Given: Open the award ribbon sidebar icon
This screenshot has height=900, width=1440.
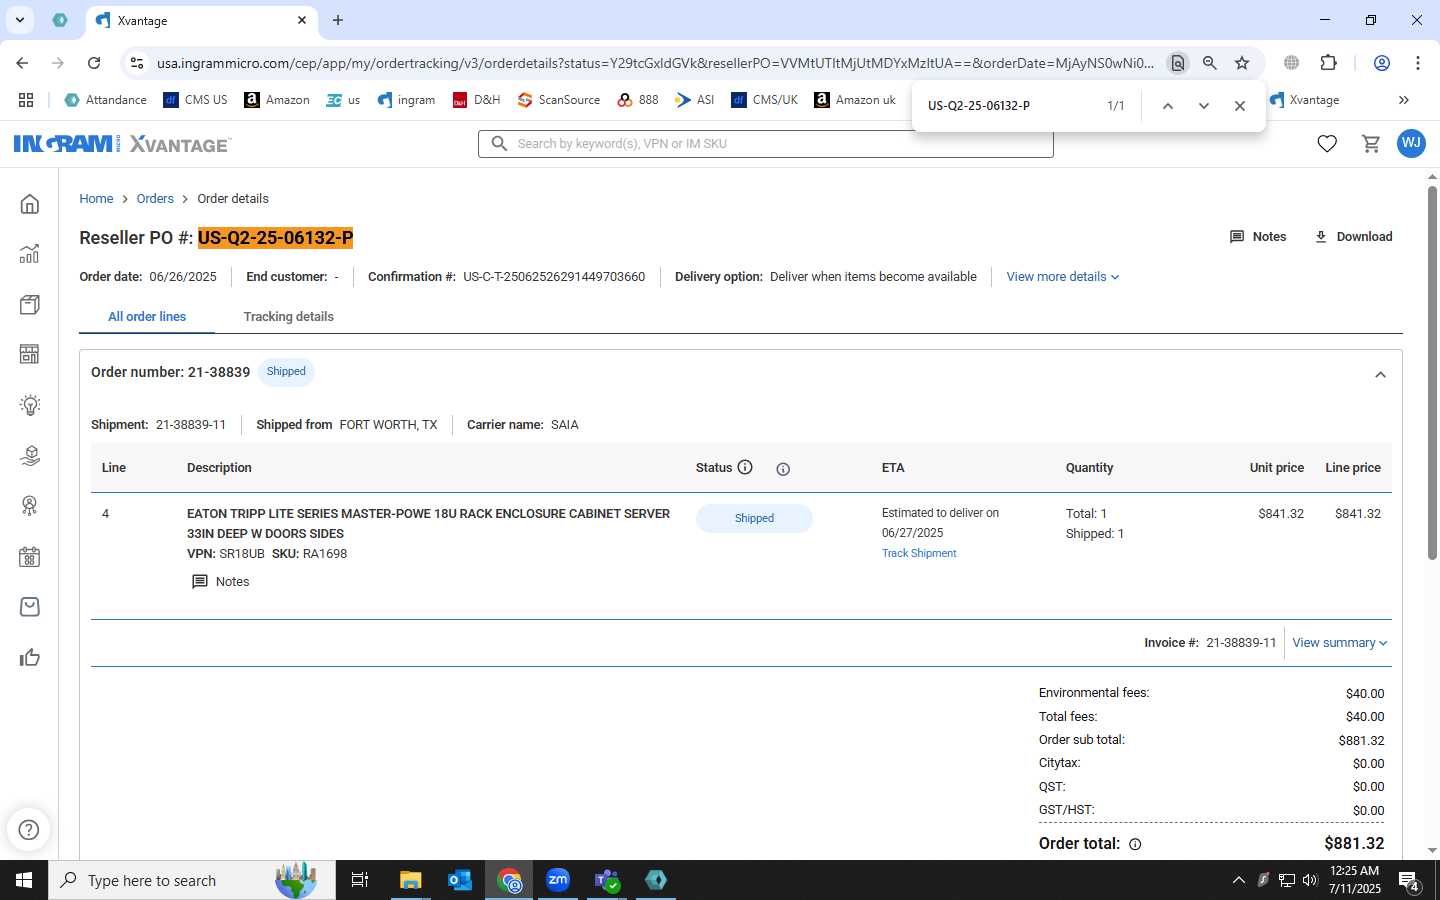Looking at the screenshot, I should click(30, 506).
